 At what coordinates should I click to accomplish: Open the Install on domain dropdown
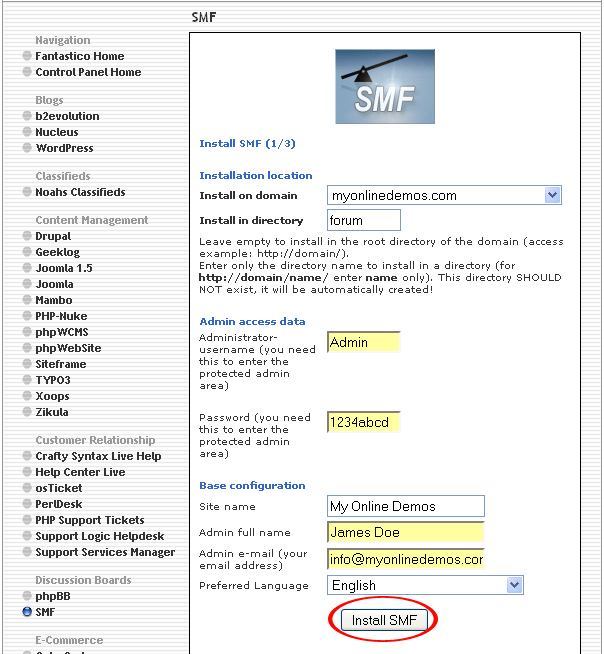(x=444, y=195)
